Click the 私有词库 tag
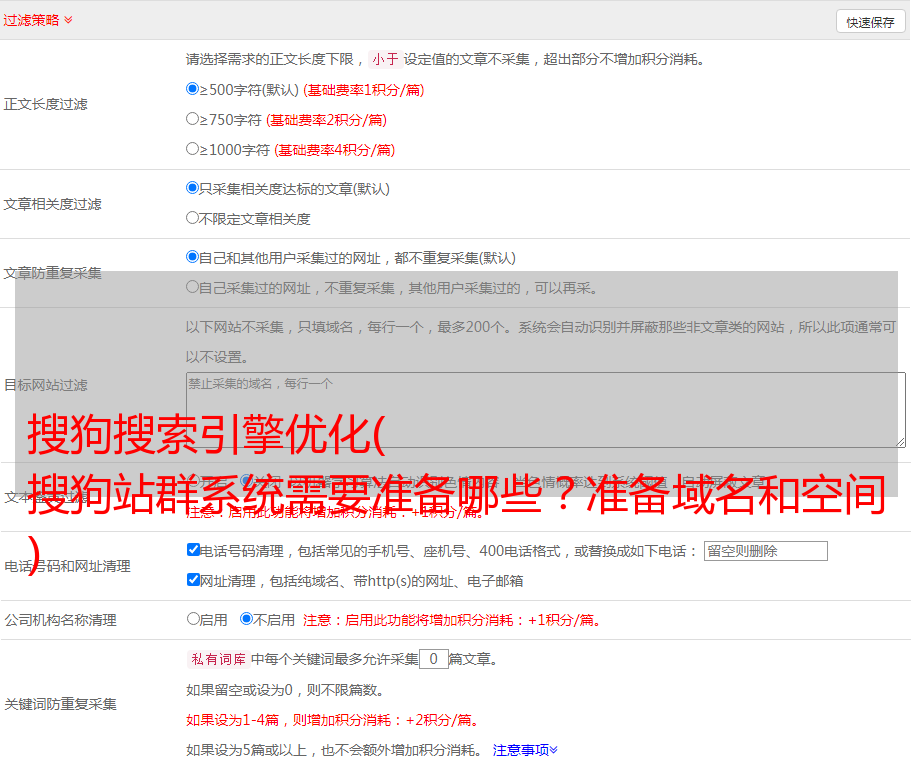The width and height of the screenshot is (912, 768). tap(219, 659)
